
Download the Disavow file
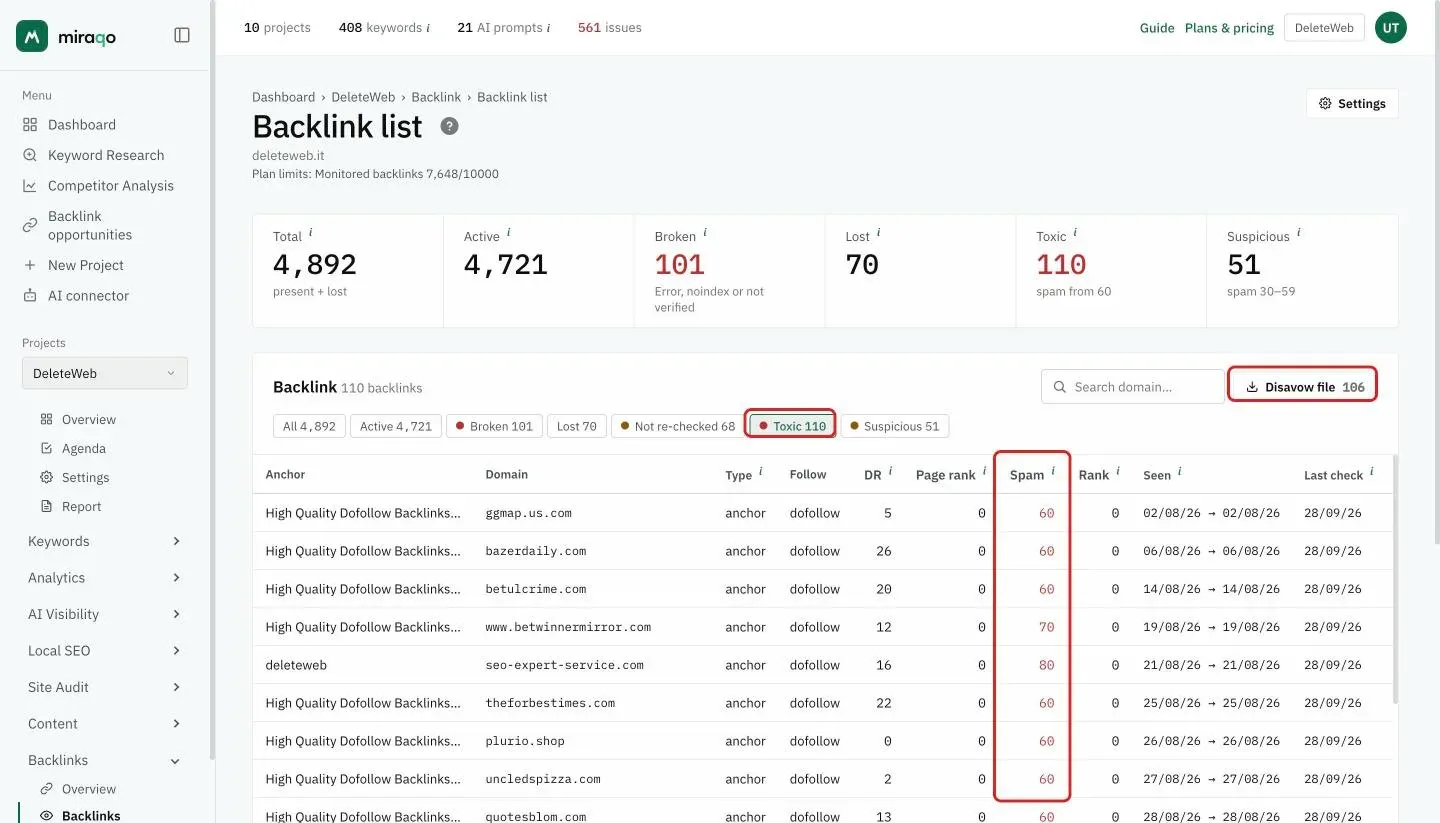(1303, 386)
